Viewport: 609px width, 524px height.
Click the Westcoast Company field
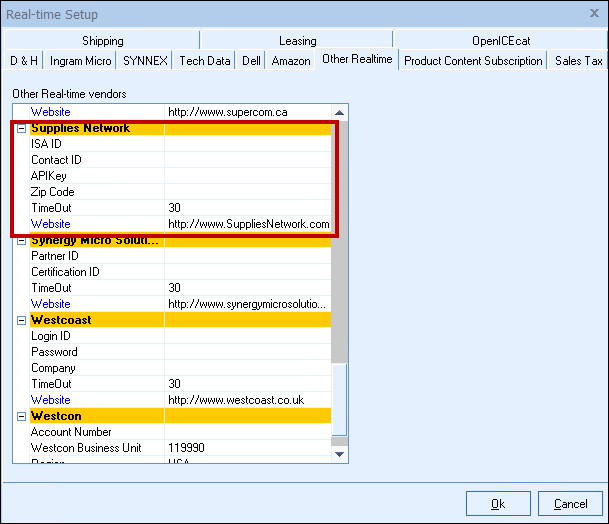point(248,368)
